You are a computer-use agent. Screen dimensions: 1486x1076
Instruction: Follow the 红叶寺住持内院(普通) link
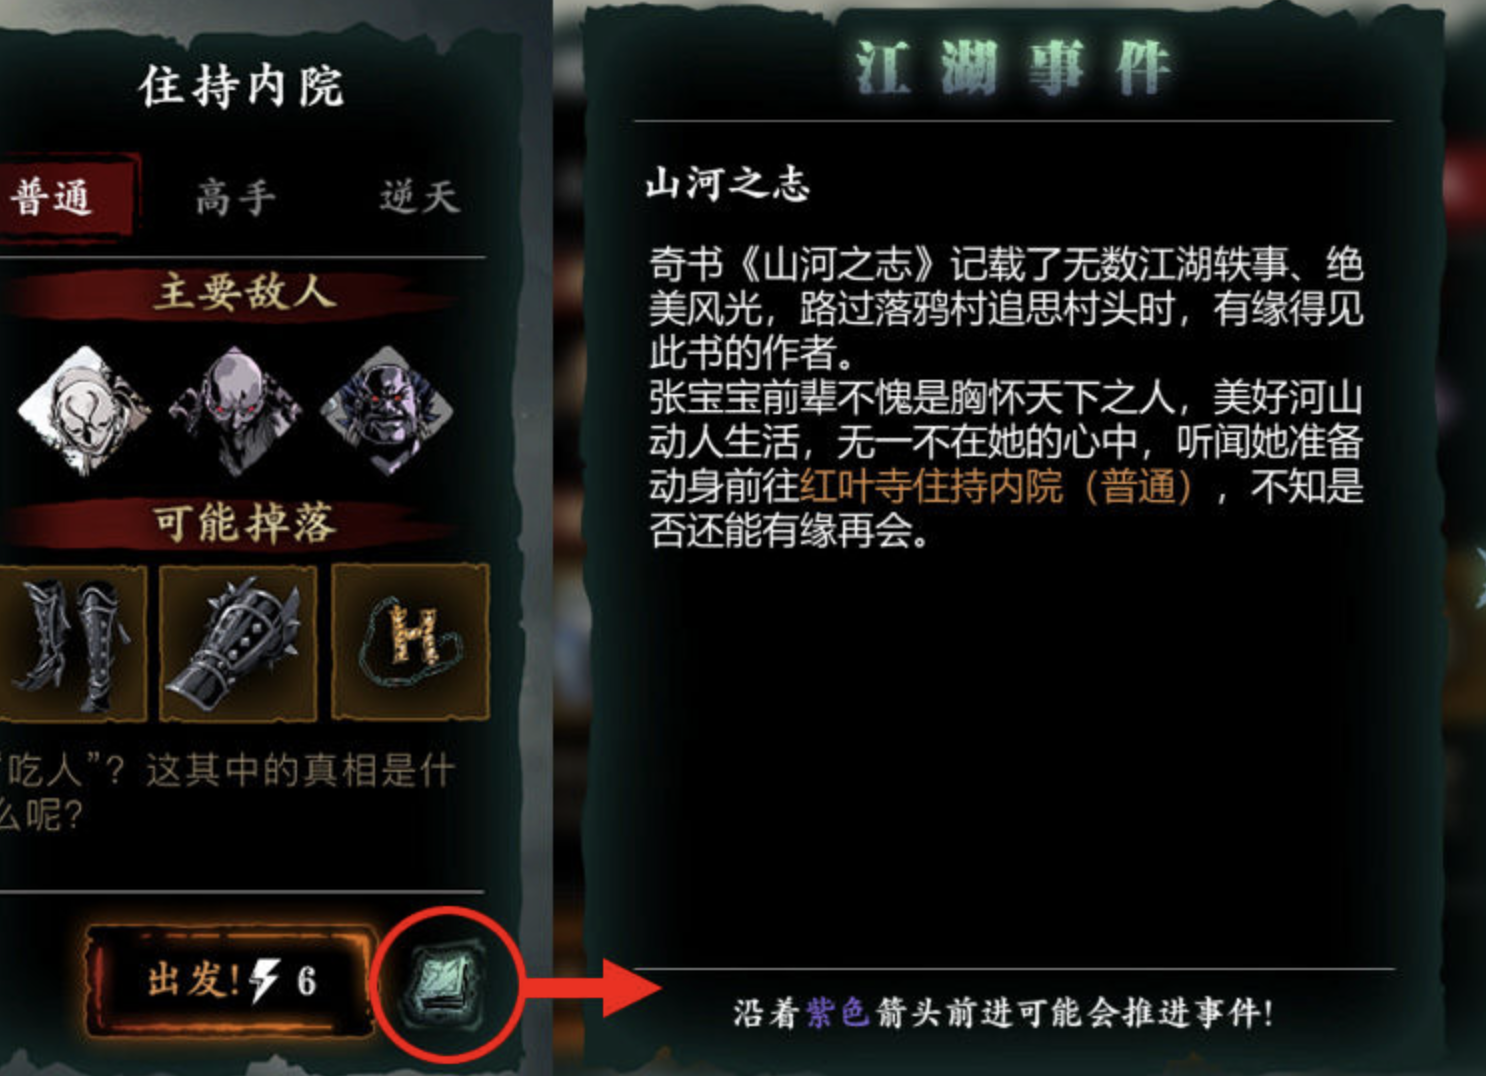(997, 487)
